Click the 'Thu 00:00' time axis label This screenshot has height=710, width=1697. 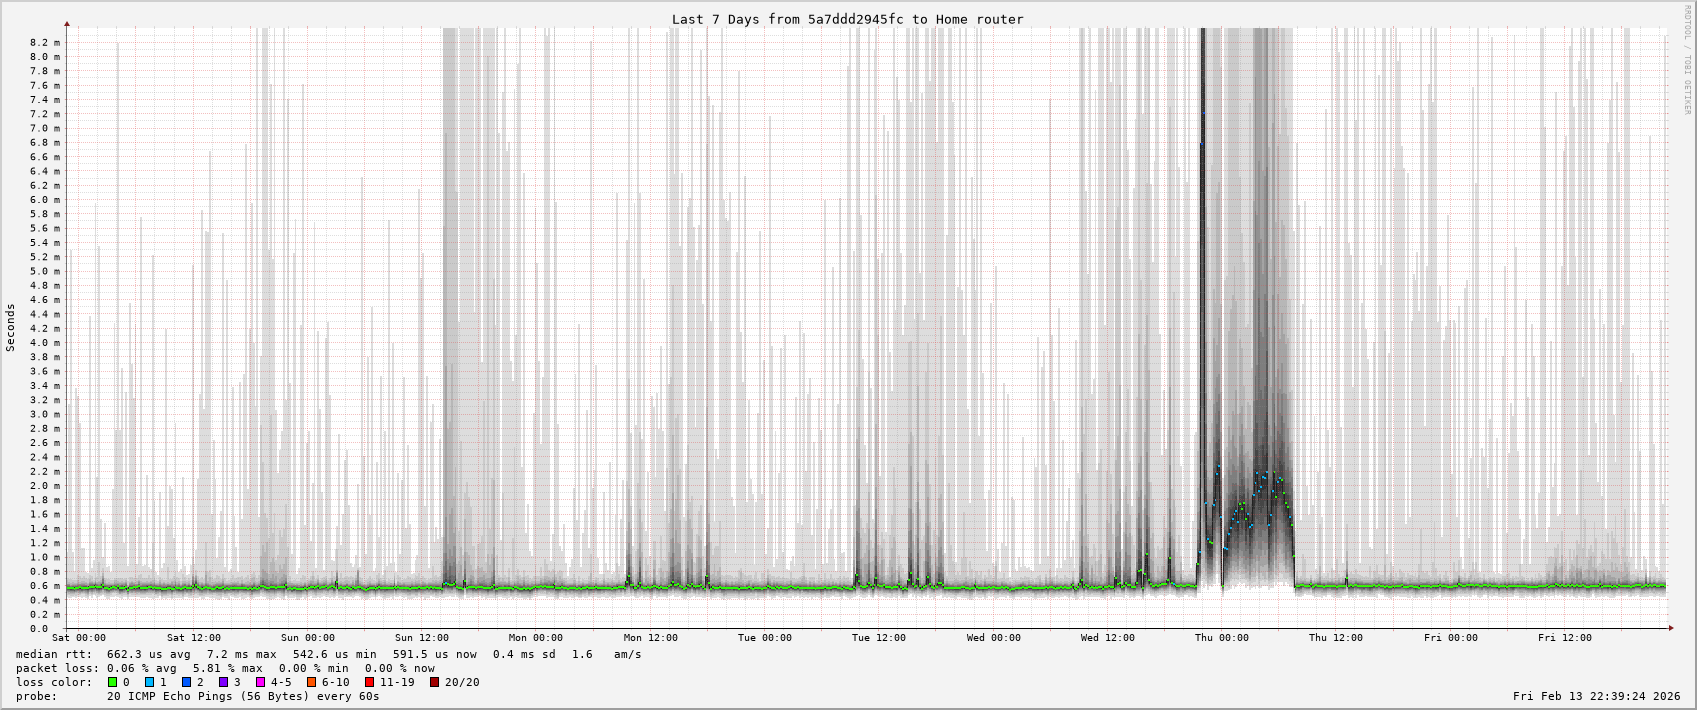[1221, 638]
